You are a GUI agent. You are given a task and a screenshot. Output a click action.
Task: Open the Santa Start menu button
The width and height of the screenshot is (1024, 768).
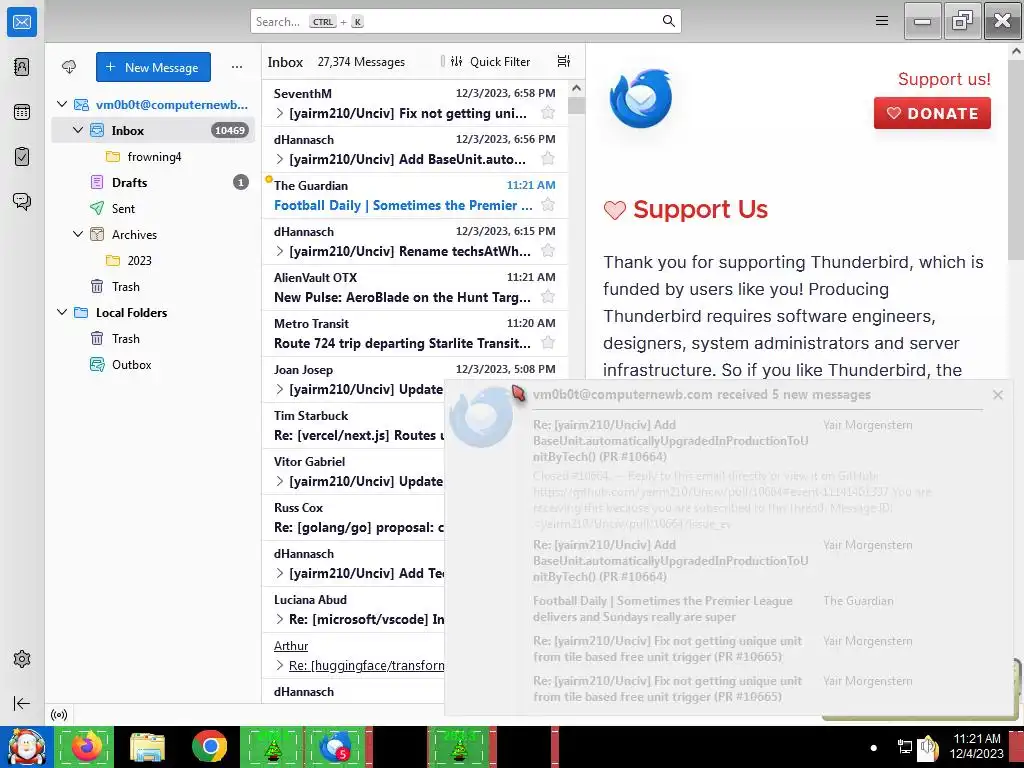coord(25,746)
